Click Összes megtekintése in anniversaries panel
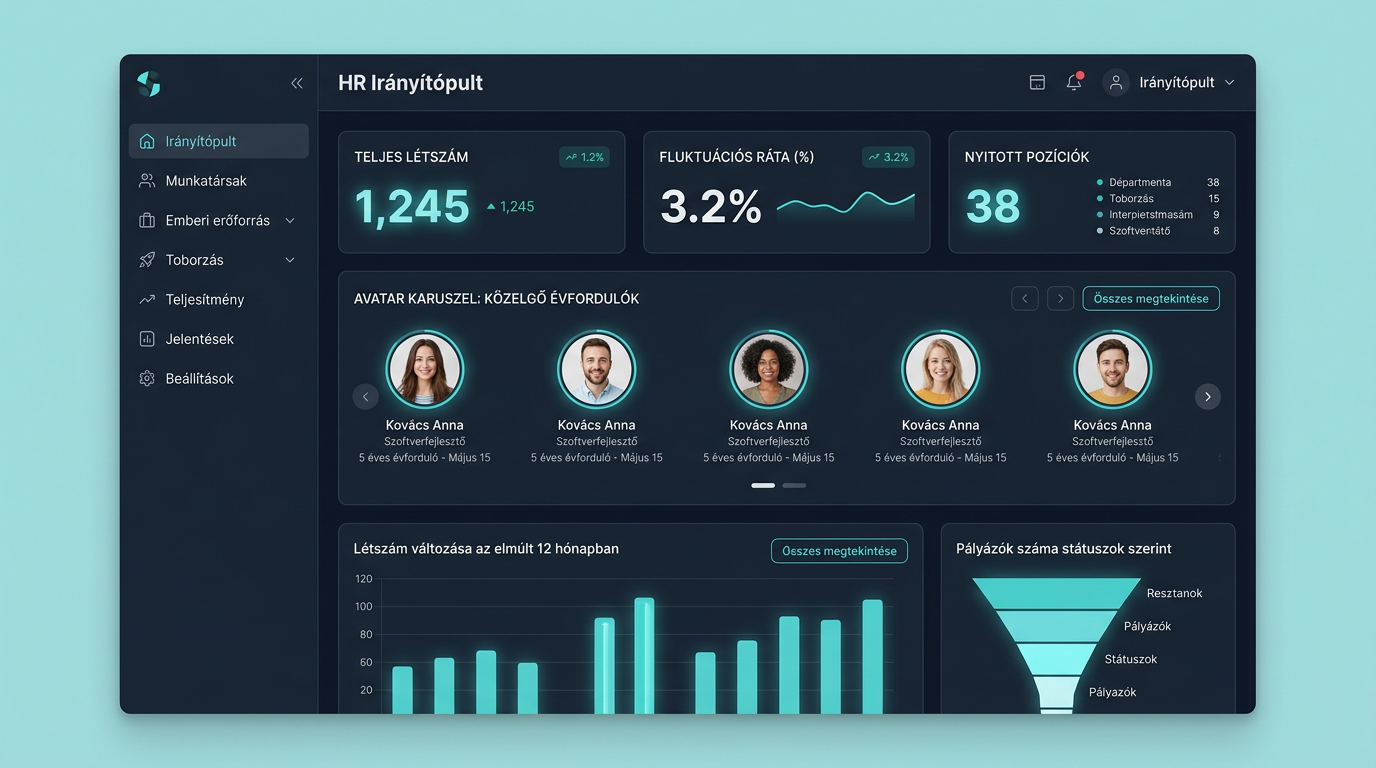The width and height of the screenshot is (1376, 768). [1151, 298]
